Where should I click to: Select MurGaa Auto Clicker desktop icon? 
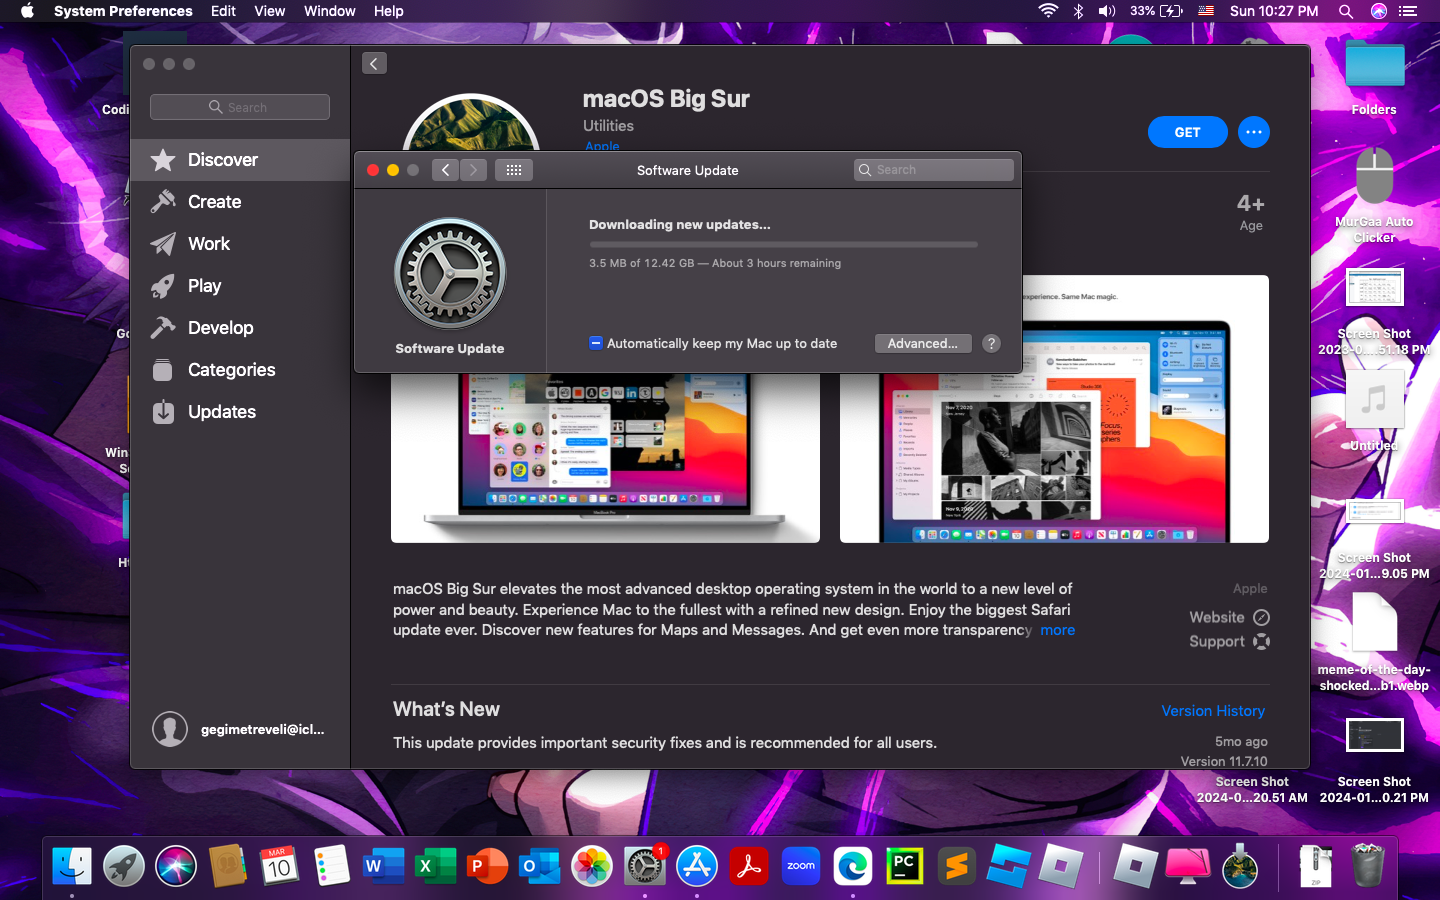coord(1374,196)
